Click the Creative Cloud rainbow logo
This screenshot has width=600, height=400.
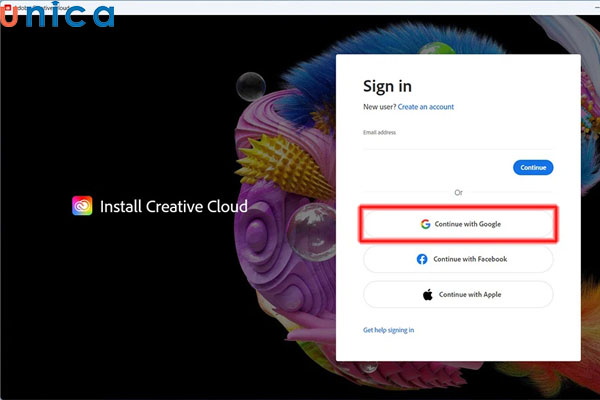tap(83, 206)
